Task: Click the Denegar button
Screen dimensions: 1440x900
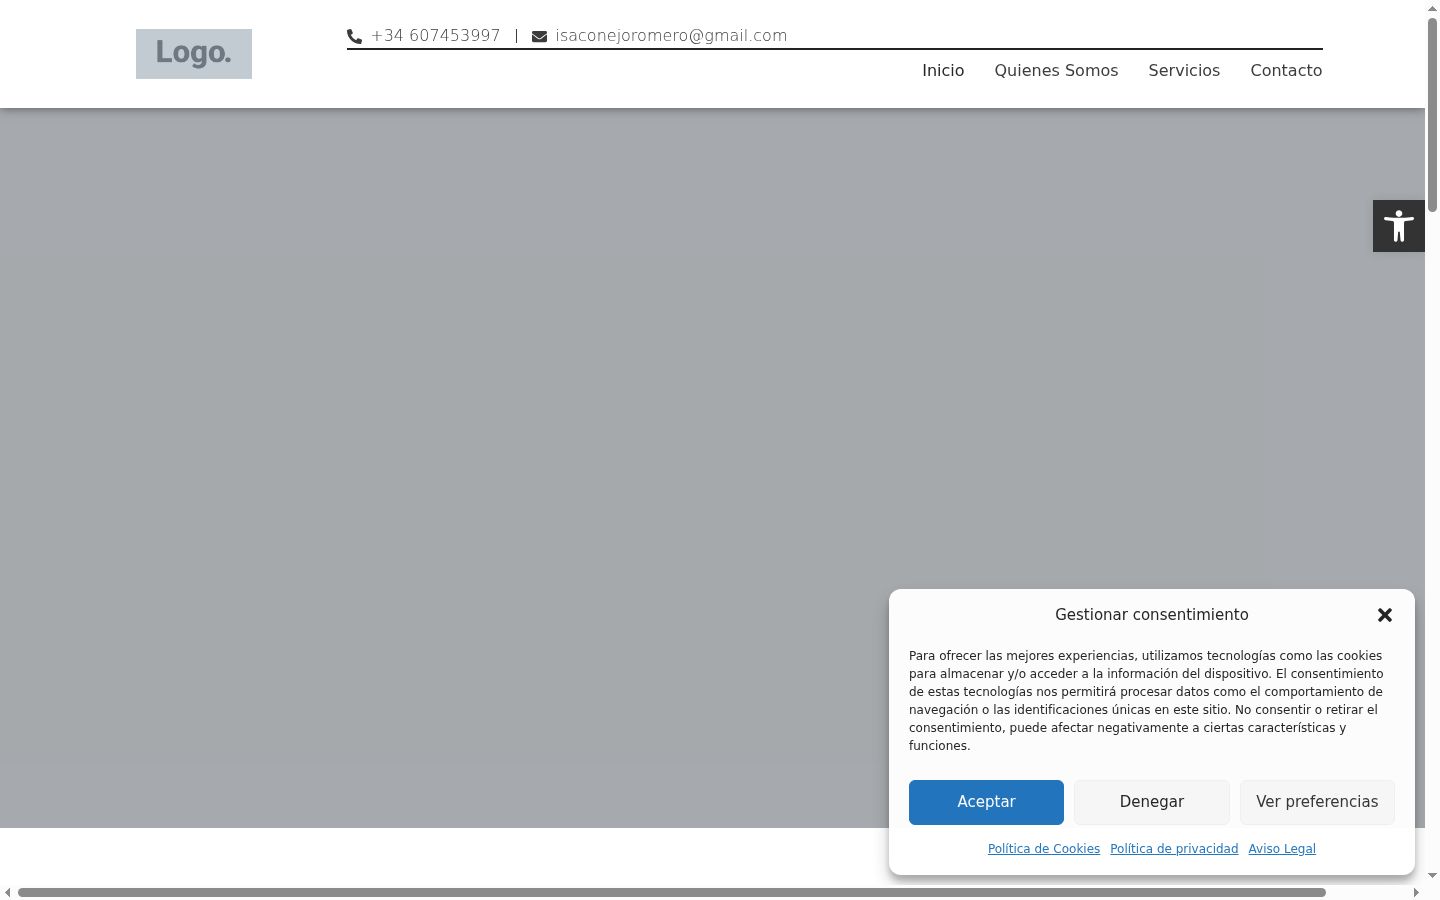Action: (x=1152, y=802)
